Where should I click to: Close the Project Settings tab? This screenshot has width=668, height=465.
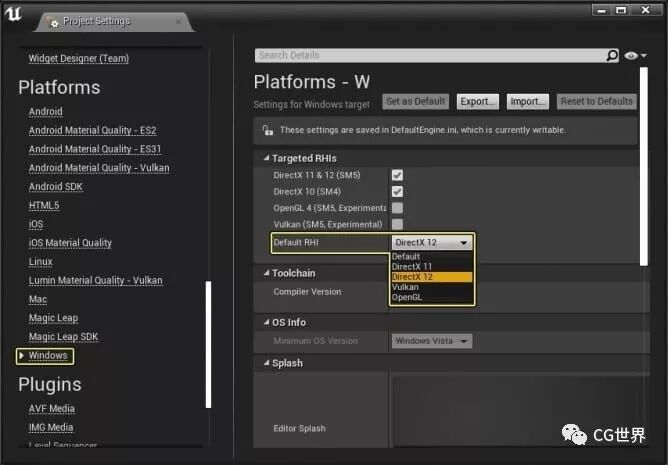click(179, 21)
